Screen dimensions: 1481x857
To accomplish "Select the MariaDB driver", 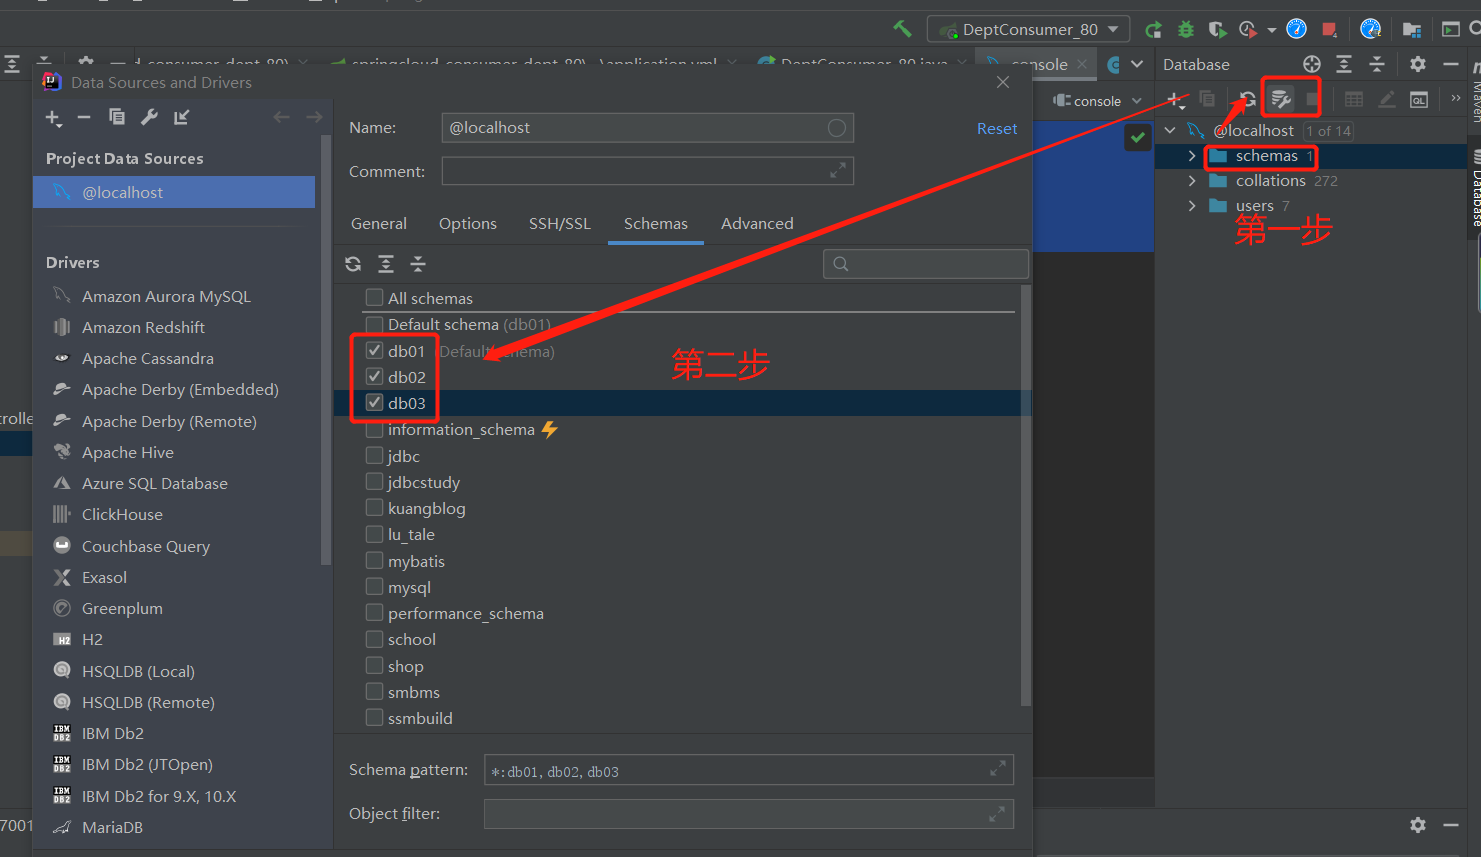I will coord(112,827).
